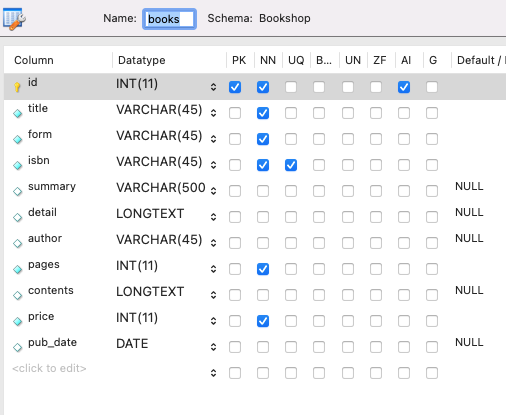Click the hollow diamond icon beside author
The height and width of the screenshot is (415, 506).
pyautogui.click(x=18, y=243)
